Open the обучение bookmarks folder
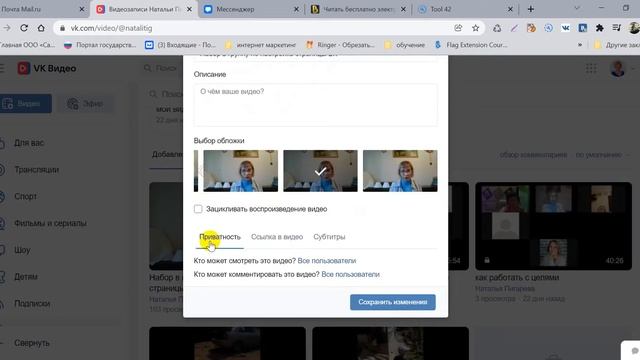Viewport: 640px width, 360px height. pyautogui.click(x=404, y=45)
